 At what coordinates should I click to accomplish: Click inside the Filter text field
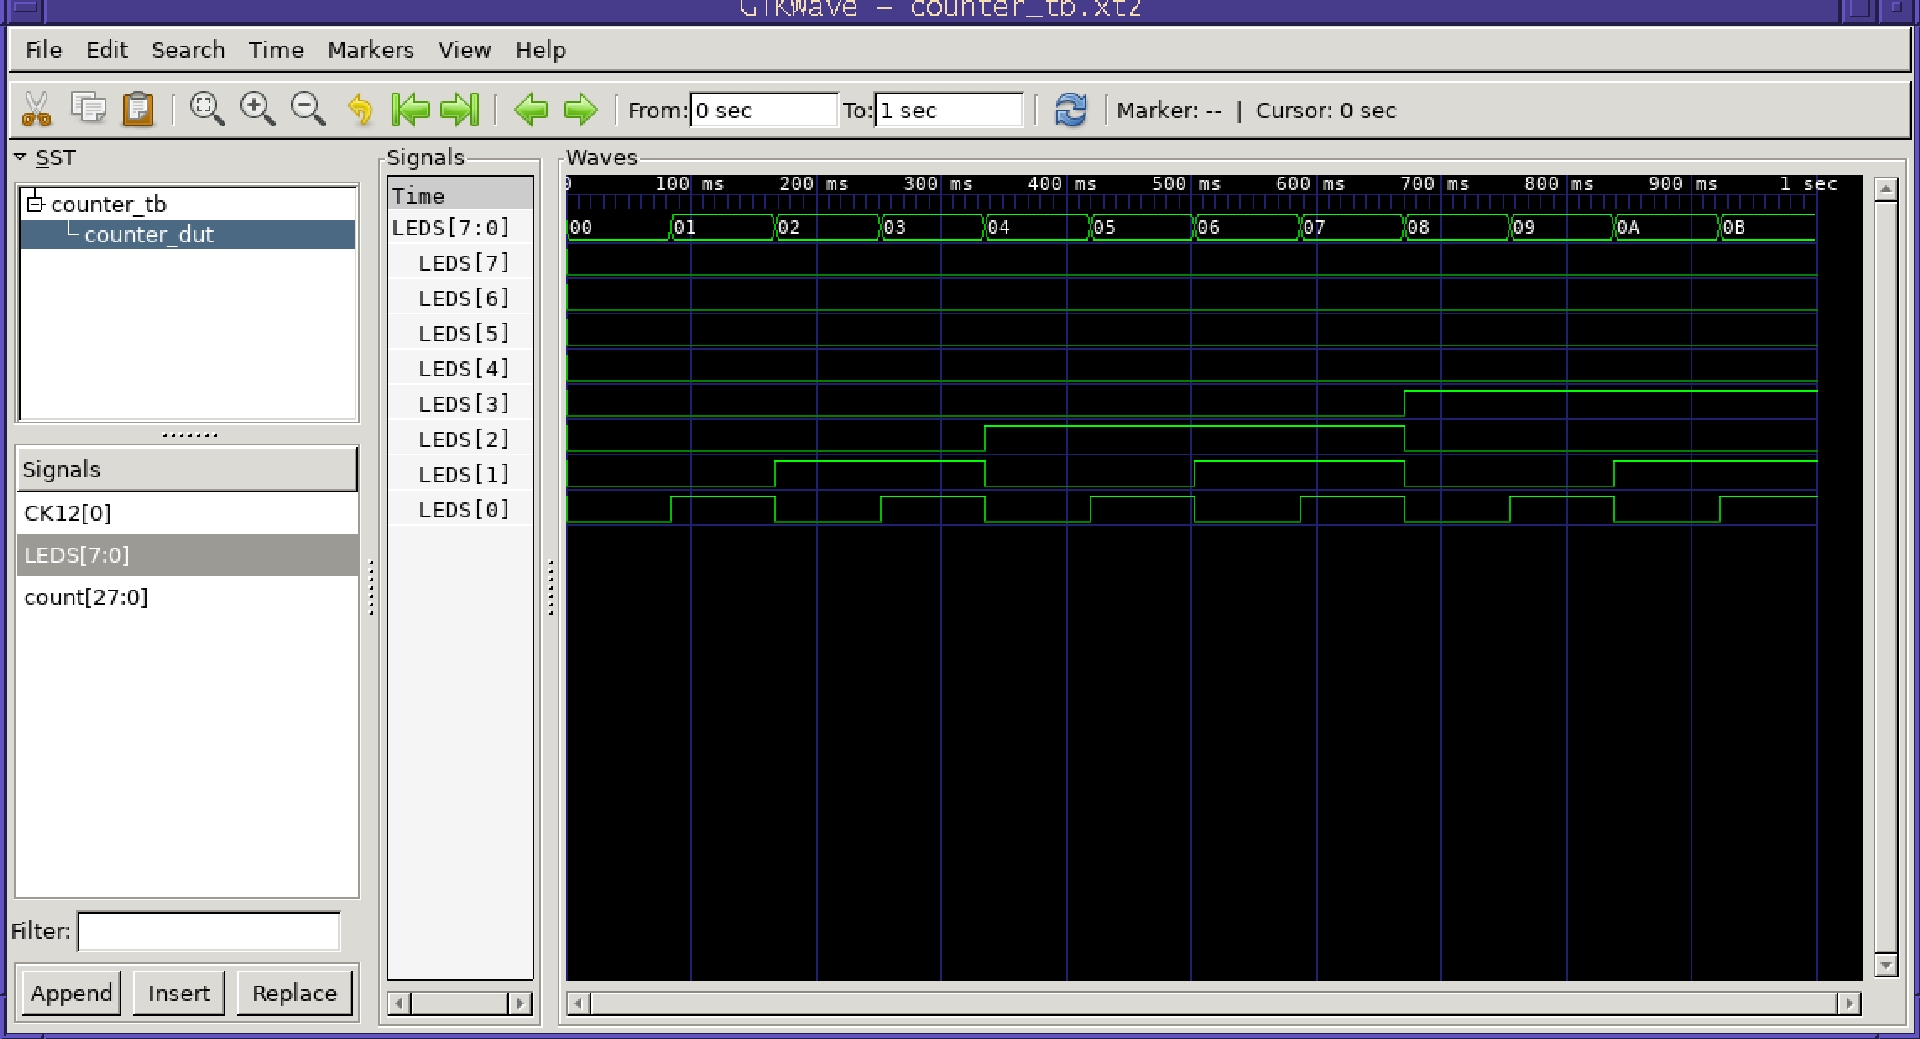tap(208, 932)
